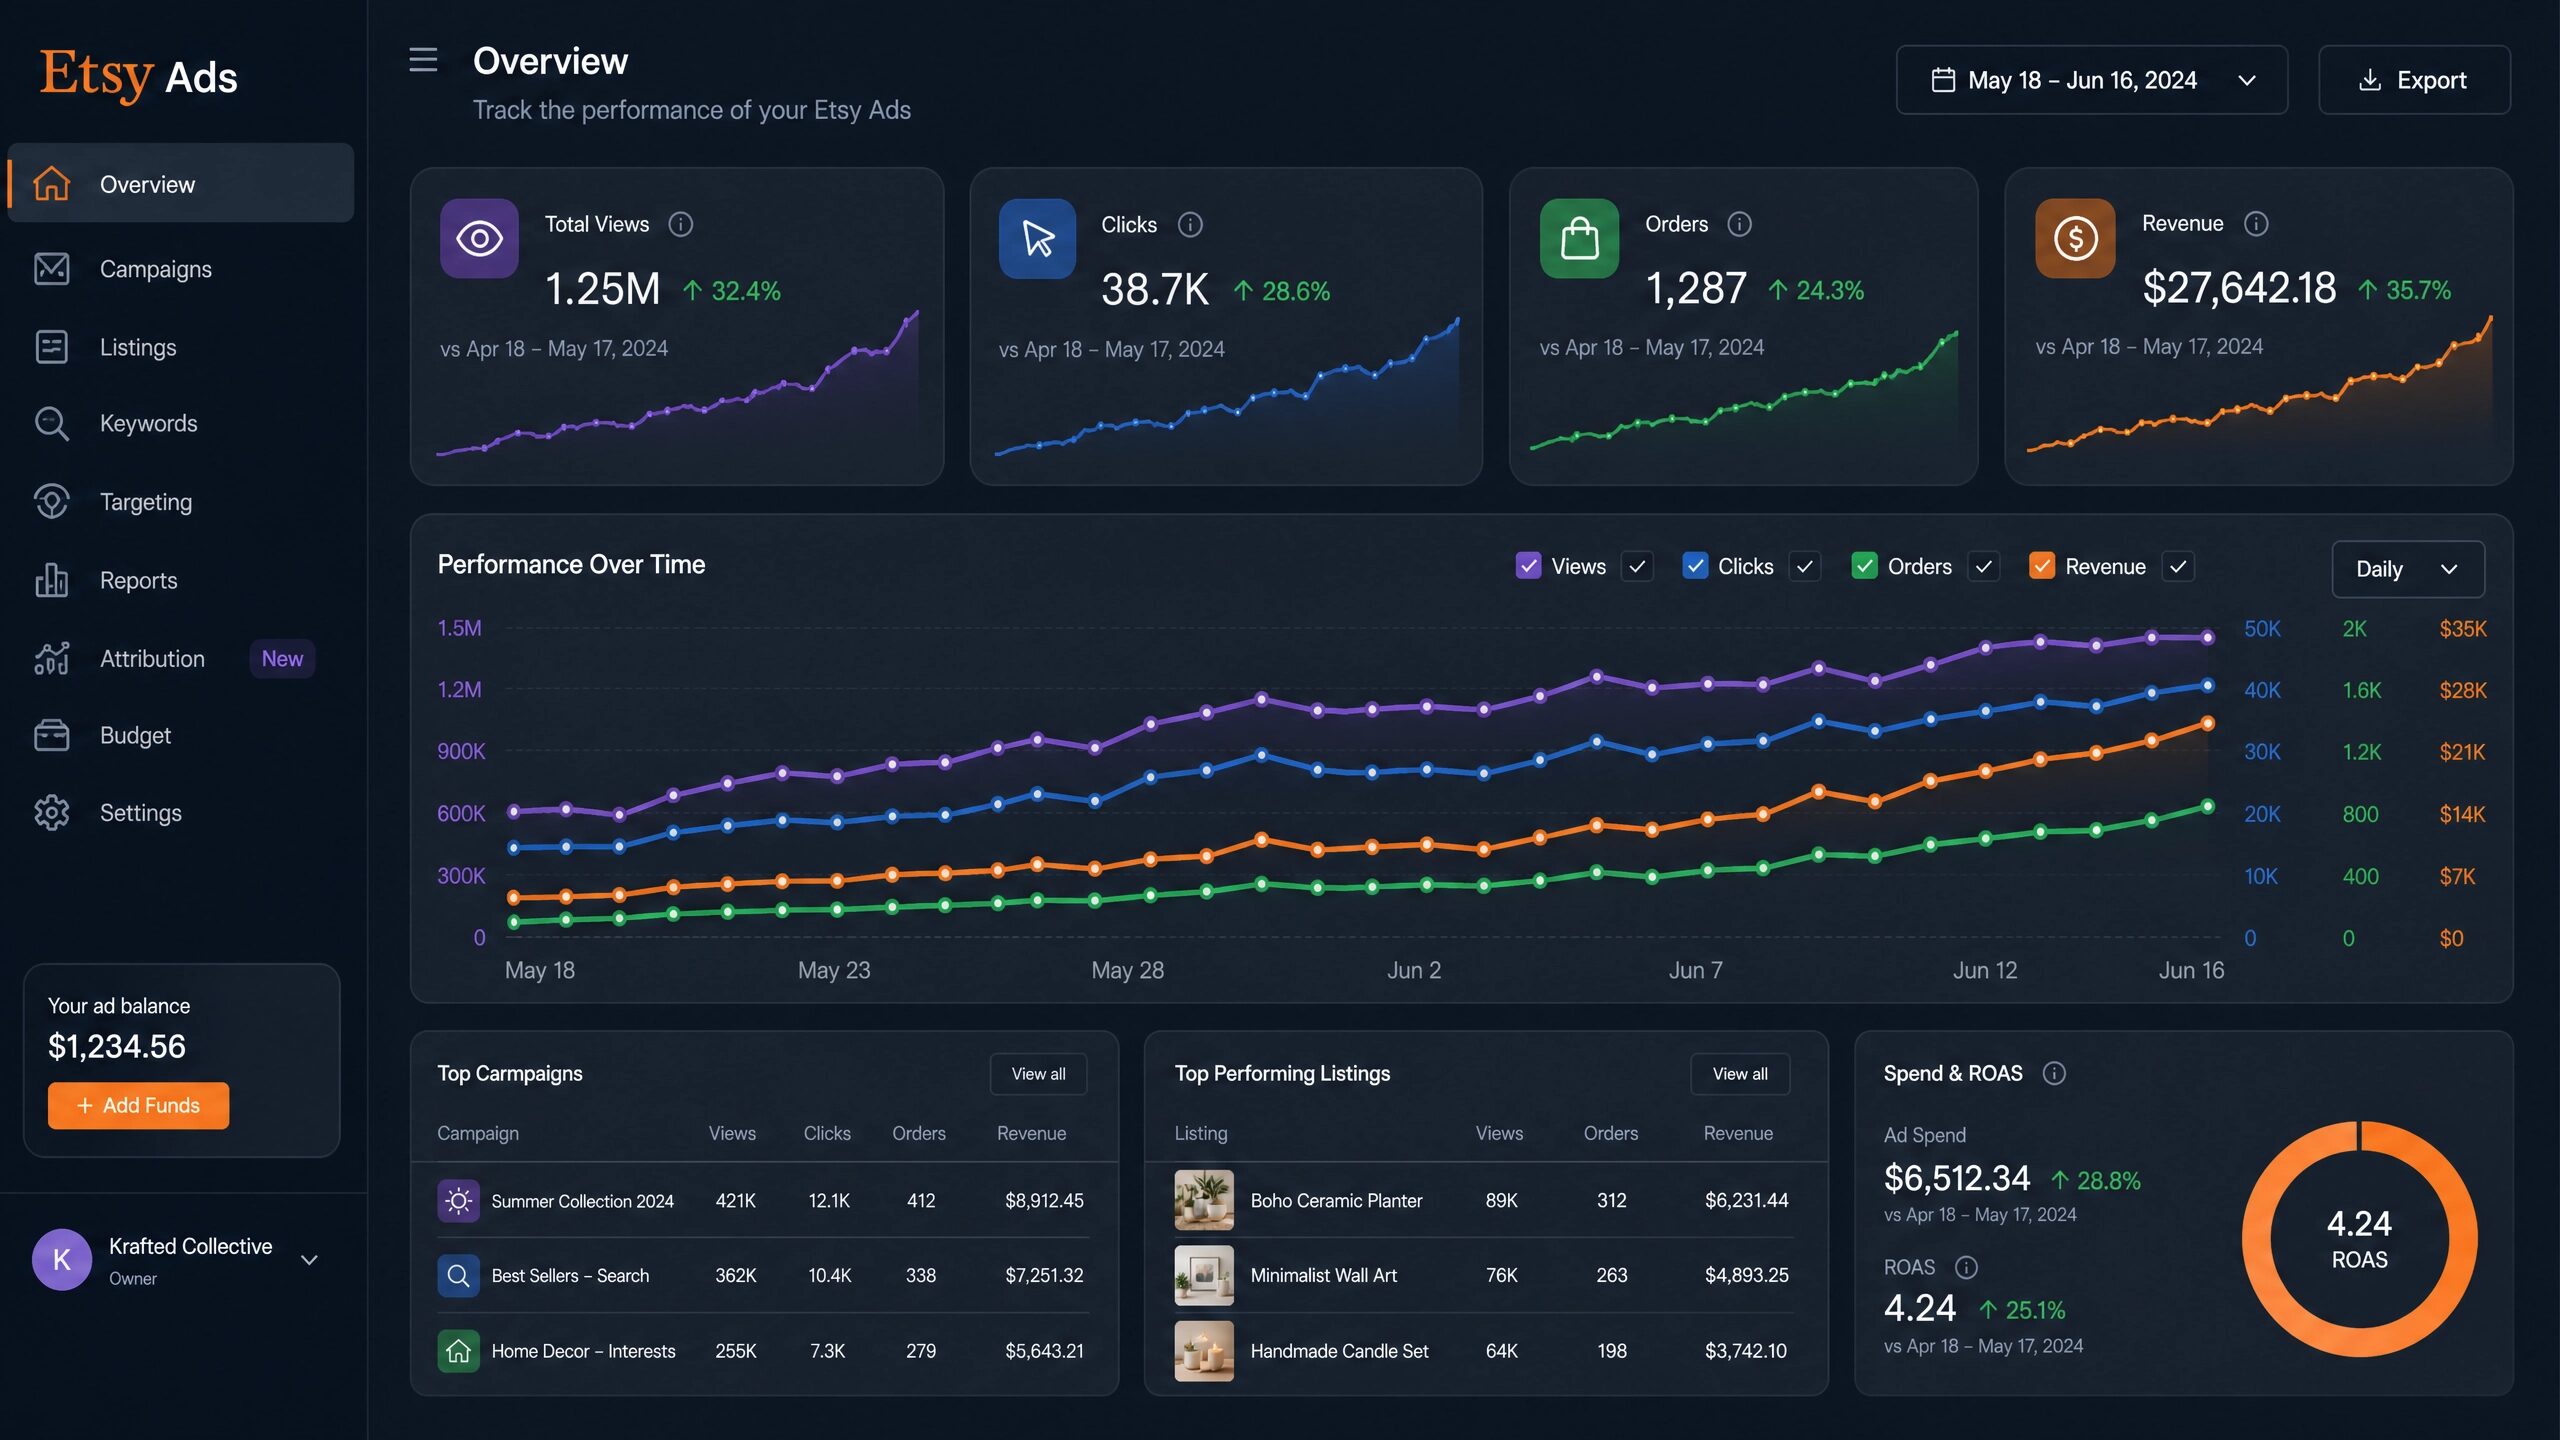Open the hamburger menu icon
Screen dimensions: 2560x1440
click(423, 60)
